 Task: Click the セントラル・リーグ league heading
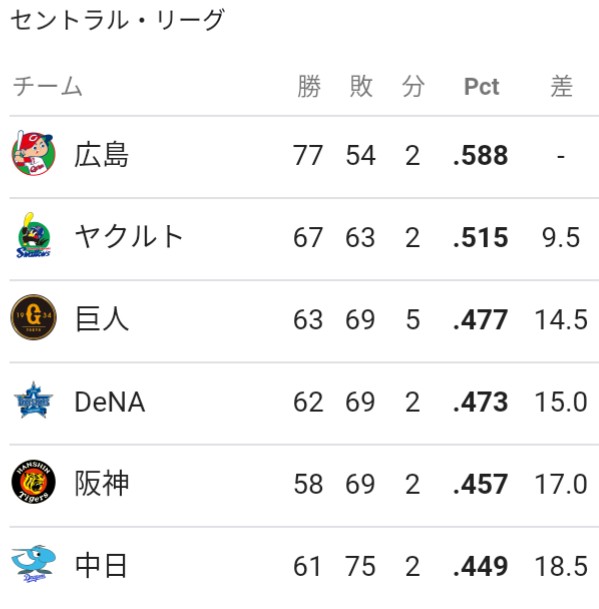pos(117,19)
